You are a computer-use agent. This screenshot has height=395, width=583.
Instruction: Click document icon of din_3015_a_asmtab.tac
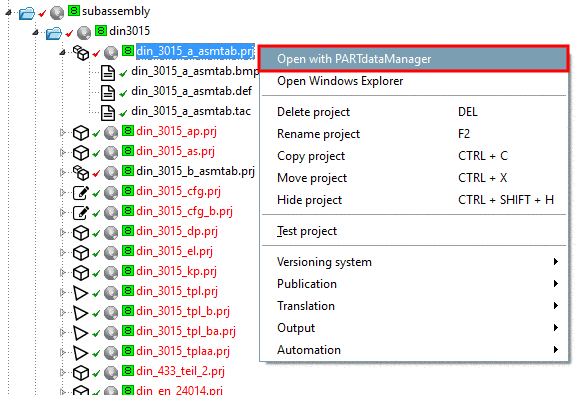pos(108,113)
